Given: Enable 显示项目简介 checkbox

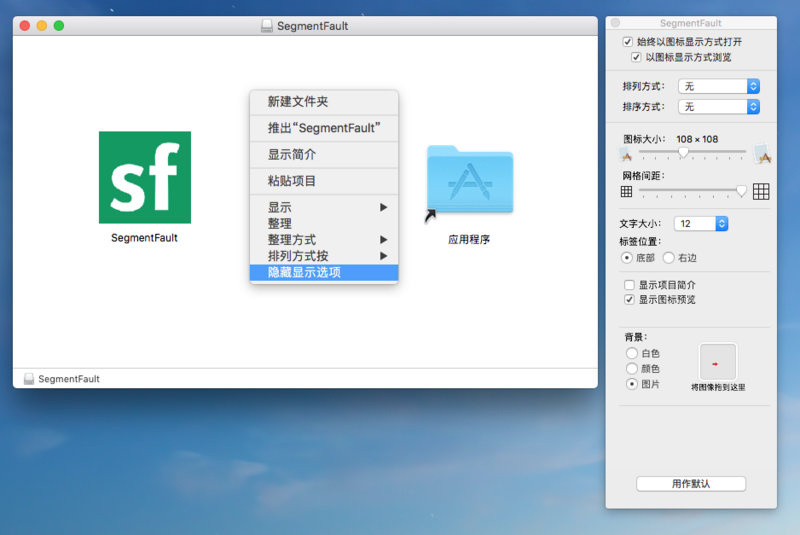Looking at the screenshot, I should 629,285.
